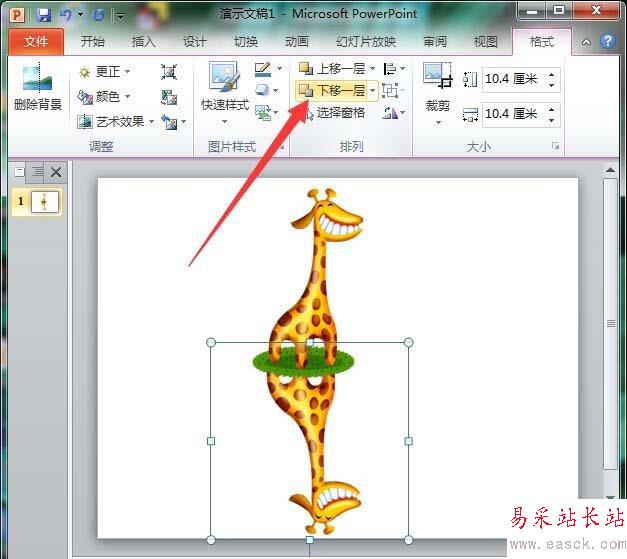This screenshot has height=559, width=627.
Task: Click 下移一层 send backward button
Action: (x=331, y=90)
